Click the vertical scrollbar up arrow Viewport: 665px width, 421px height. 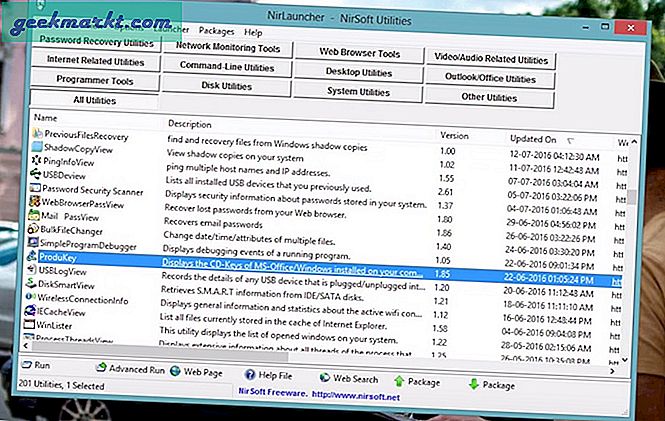pyautogui.click(x=634, y=142)
